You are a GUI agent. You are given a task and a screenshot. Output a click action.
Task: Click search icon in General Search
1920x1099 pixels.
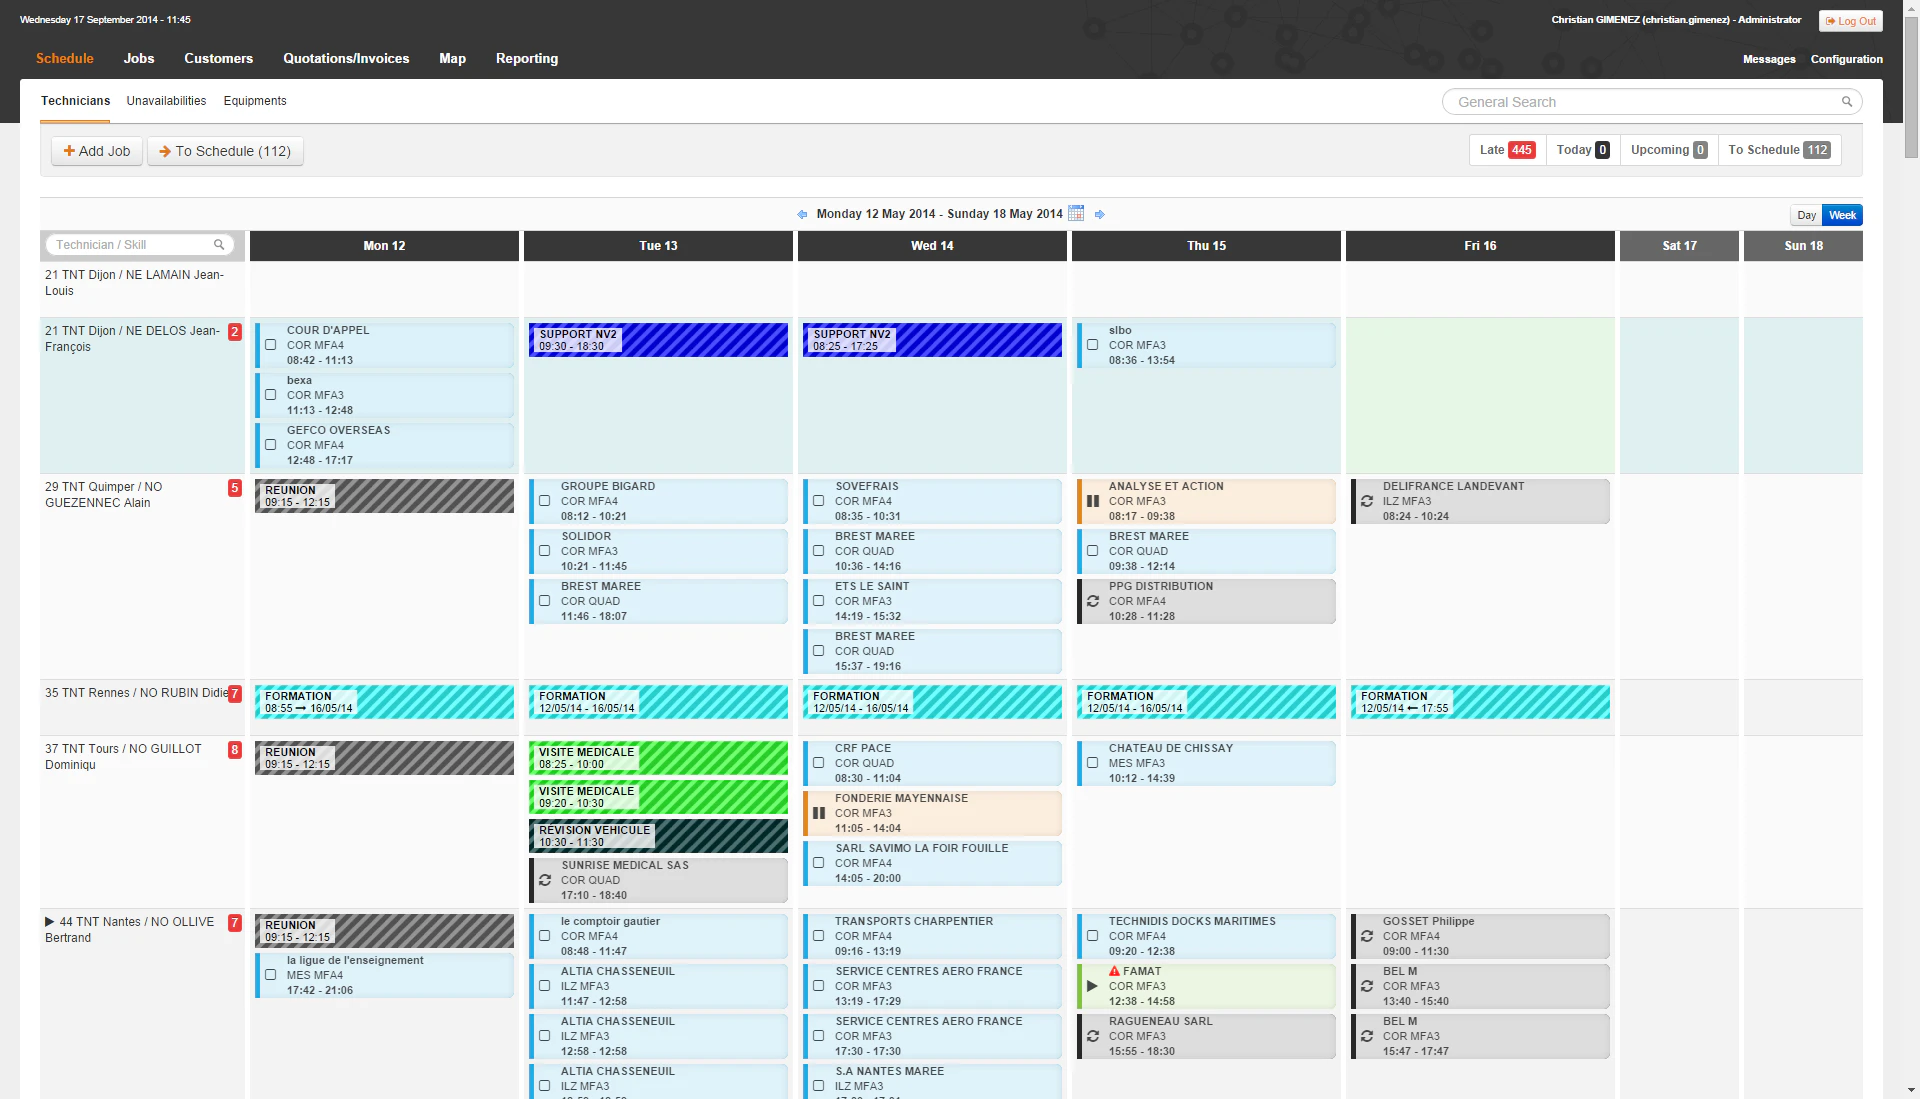click(x=1847, y=101)
